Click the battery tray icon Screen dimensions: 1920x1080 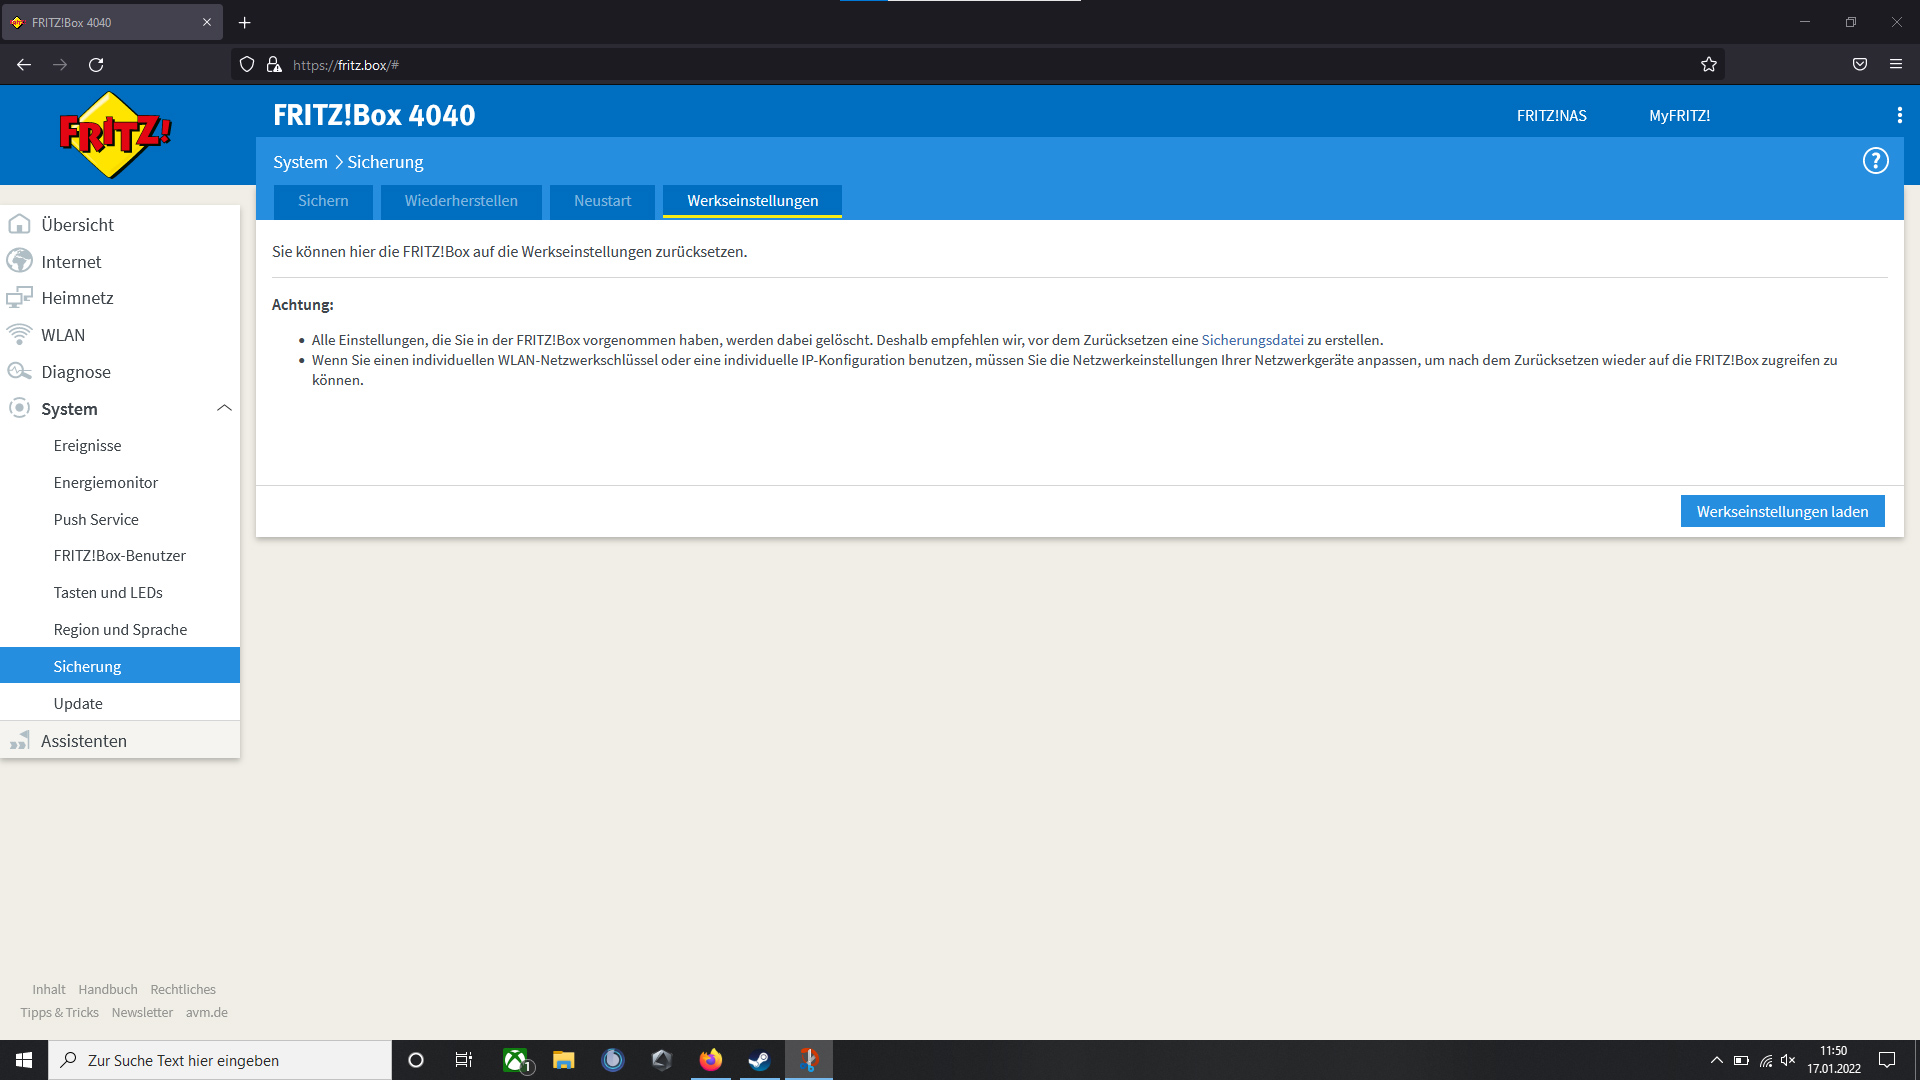(x=1741, y=1060)
